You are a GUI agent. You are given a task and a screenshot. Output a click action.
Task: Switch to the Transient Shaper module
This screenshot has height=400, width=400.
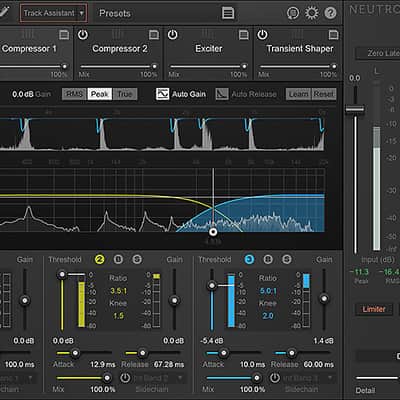click(300, 49)
